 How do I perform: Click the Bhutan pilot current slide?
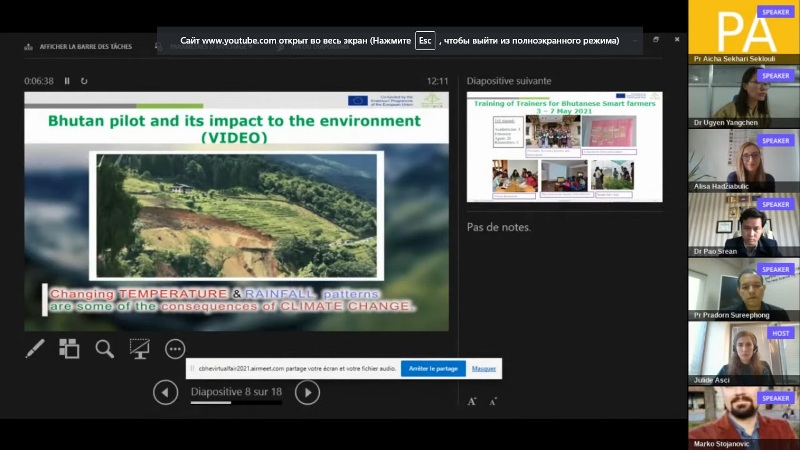(x=236, y=211)
